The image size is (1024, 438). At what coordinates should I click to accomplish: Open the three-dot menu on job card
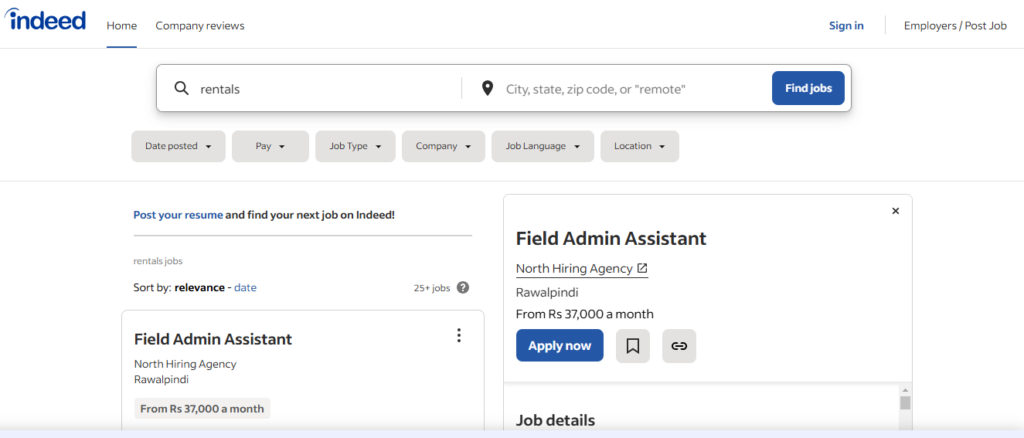point(458,336)
